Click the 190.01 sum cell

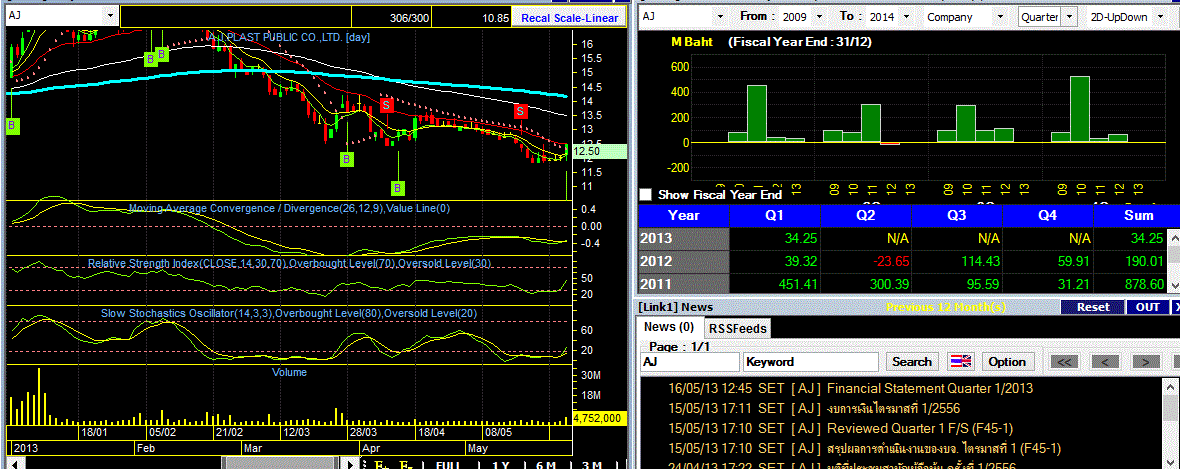click(1130, 261)
